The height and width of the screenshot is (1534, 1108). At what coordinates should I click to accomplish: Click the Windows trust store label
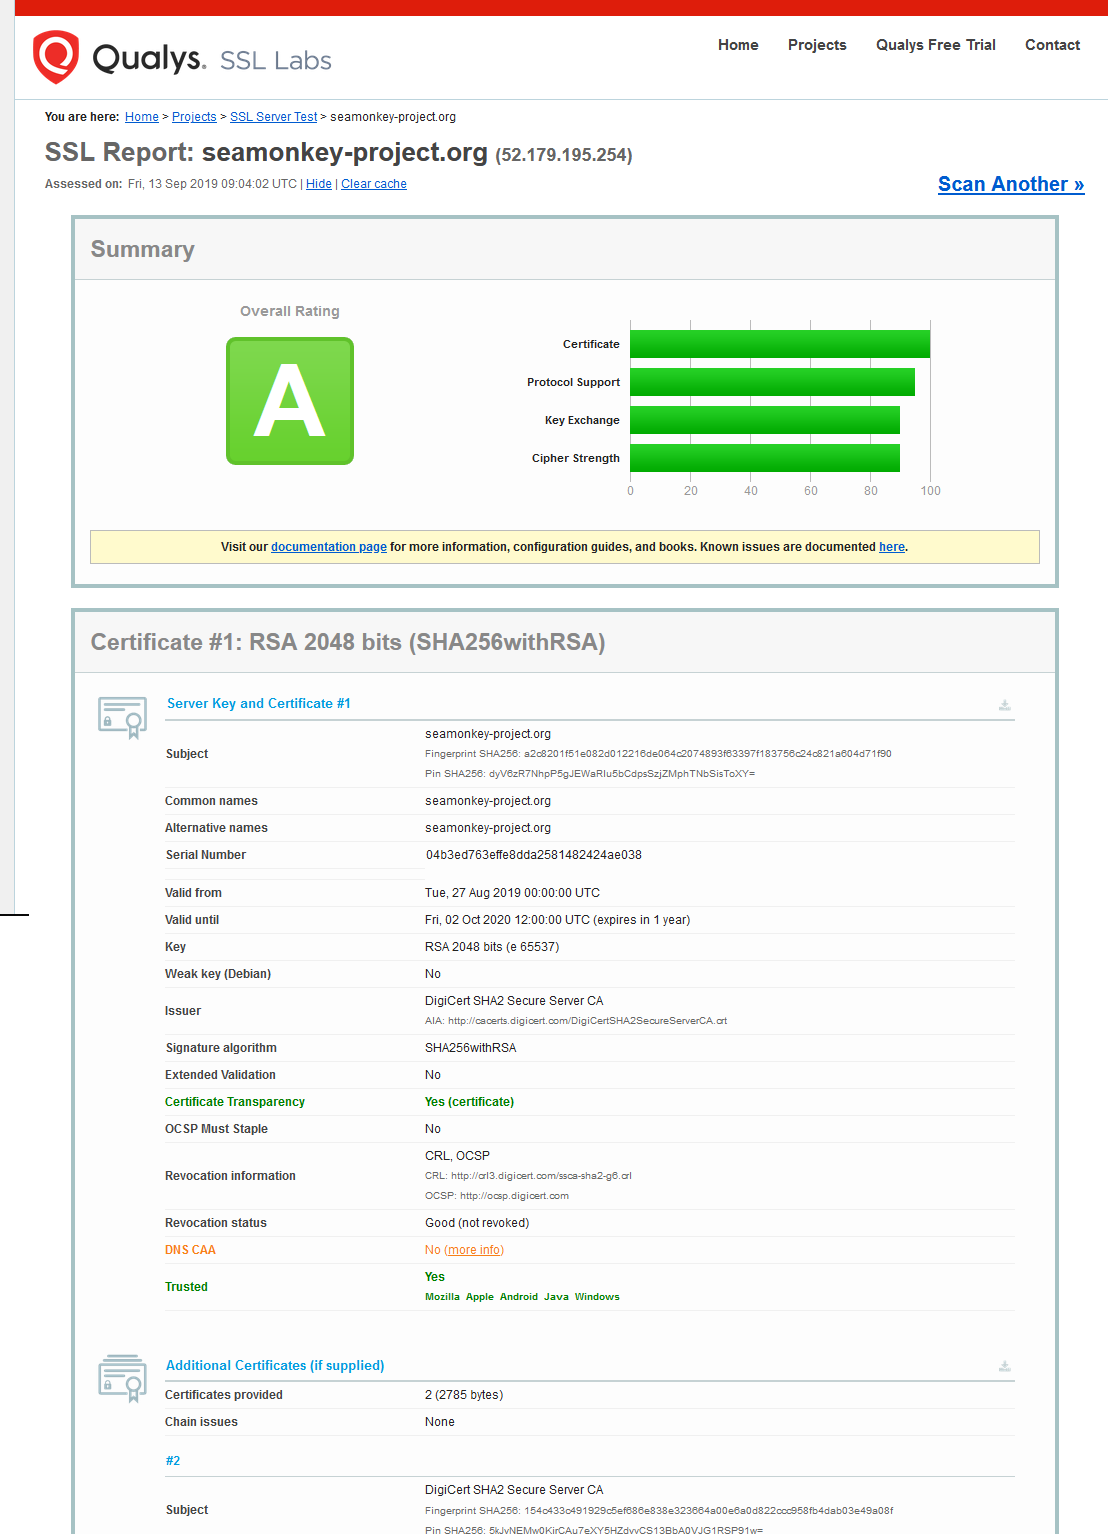(597, 1297)
